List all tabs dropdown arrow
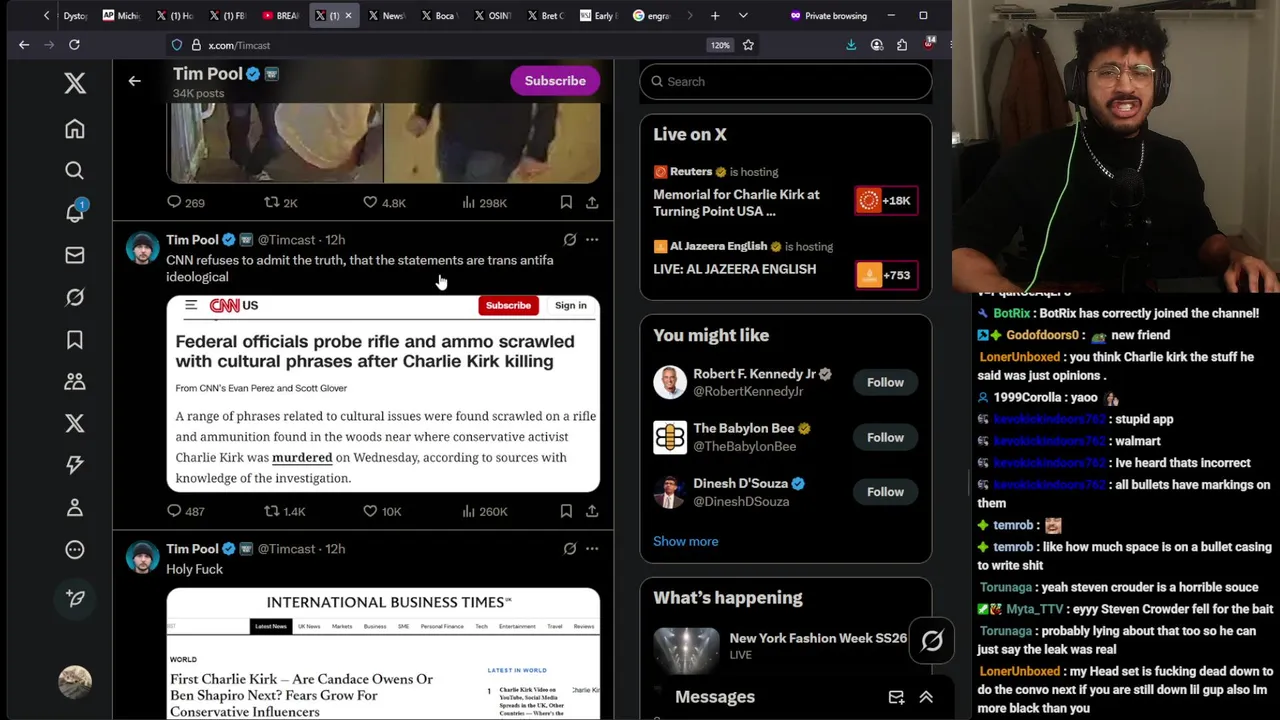Viewport: 1280px width, 720px height. pos(743,16)
